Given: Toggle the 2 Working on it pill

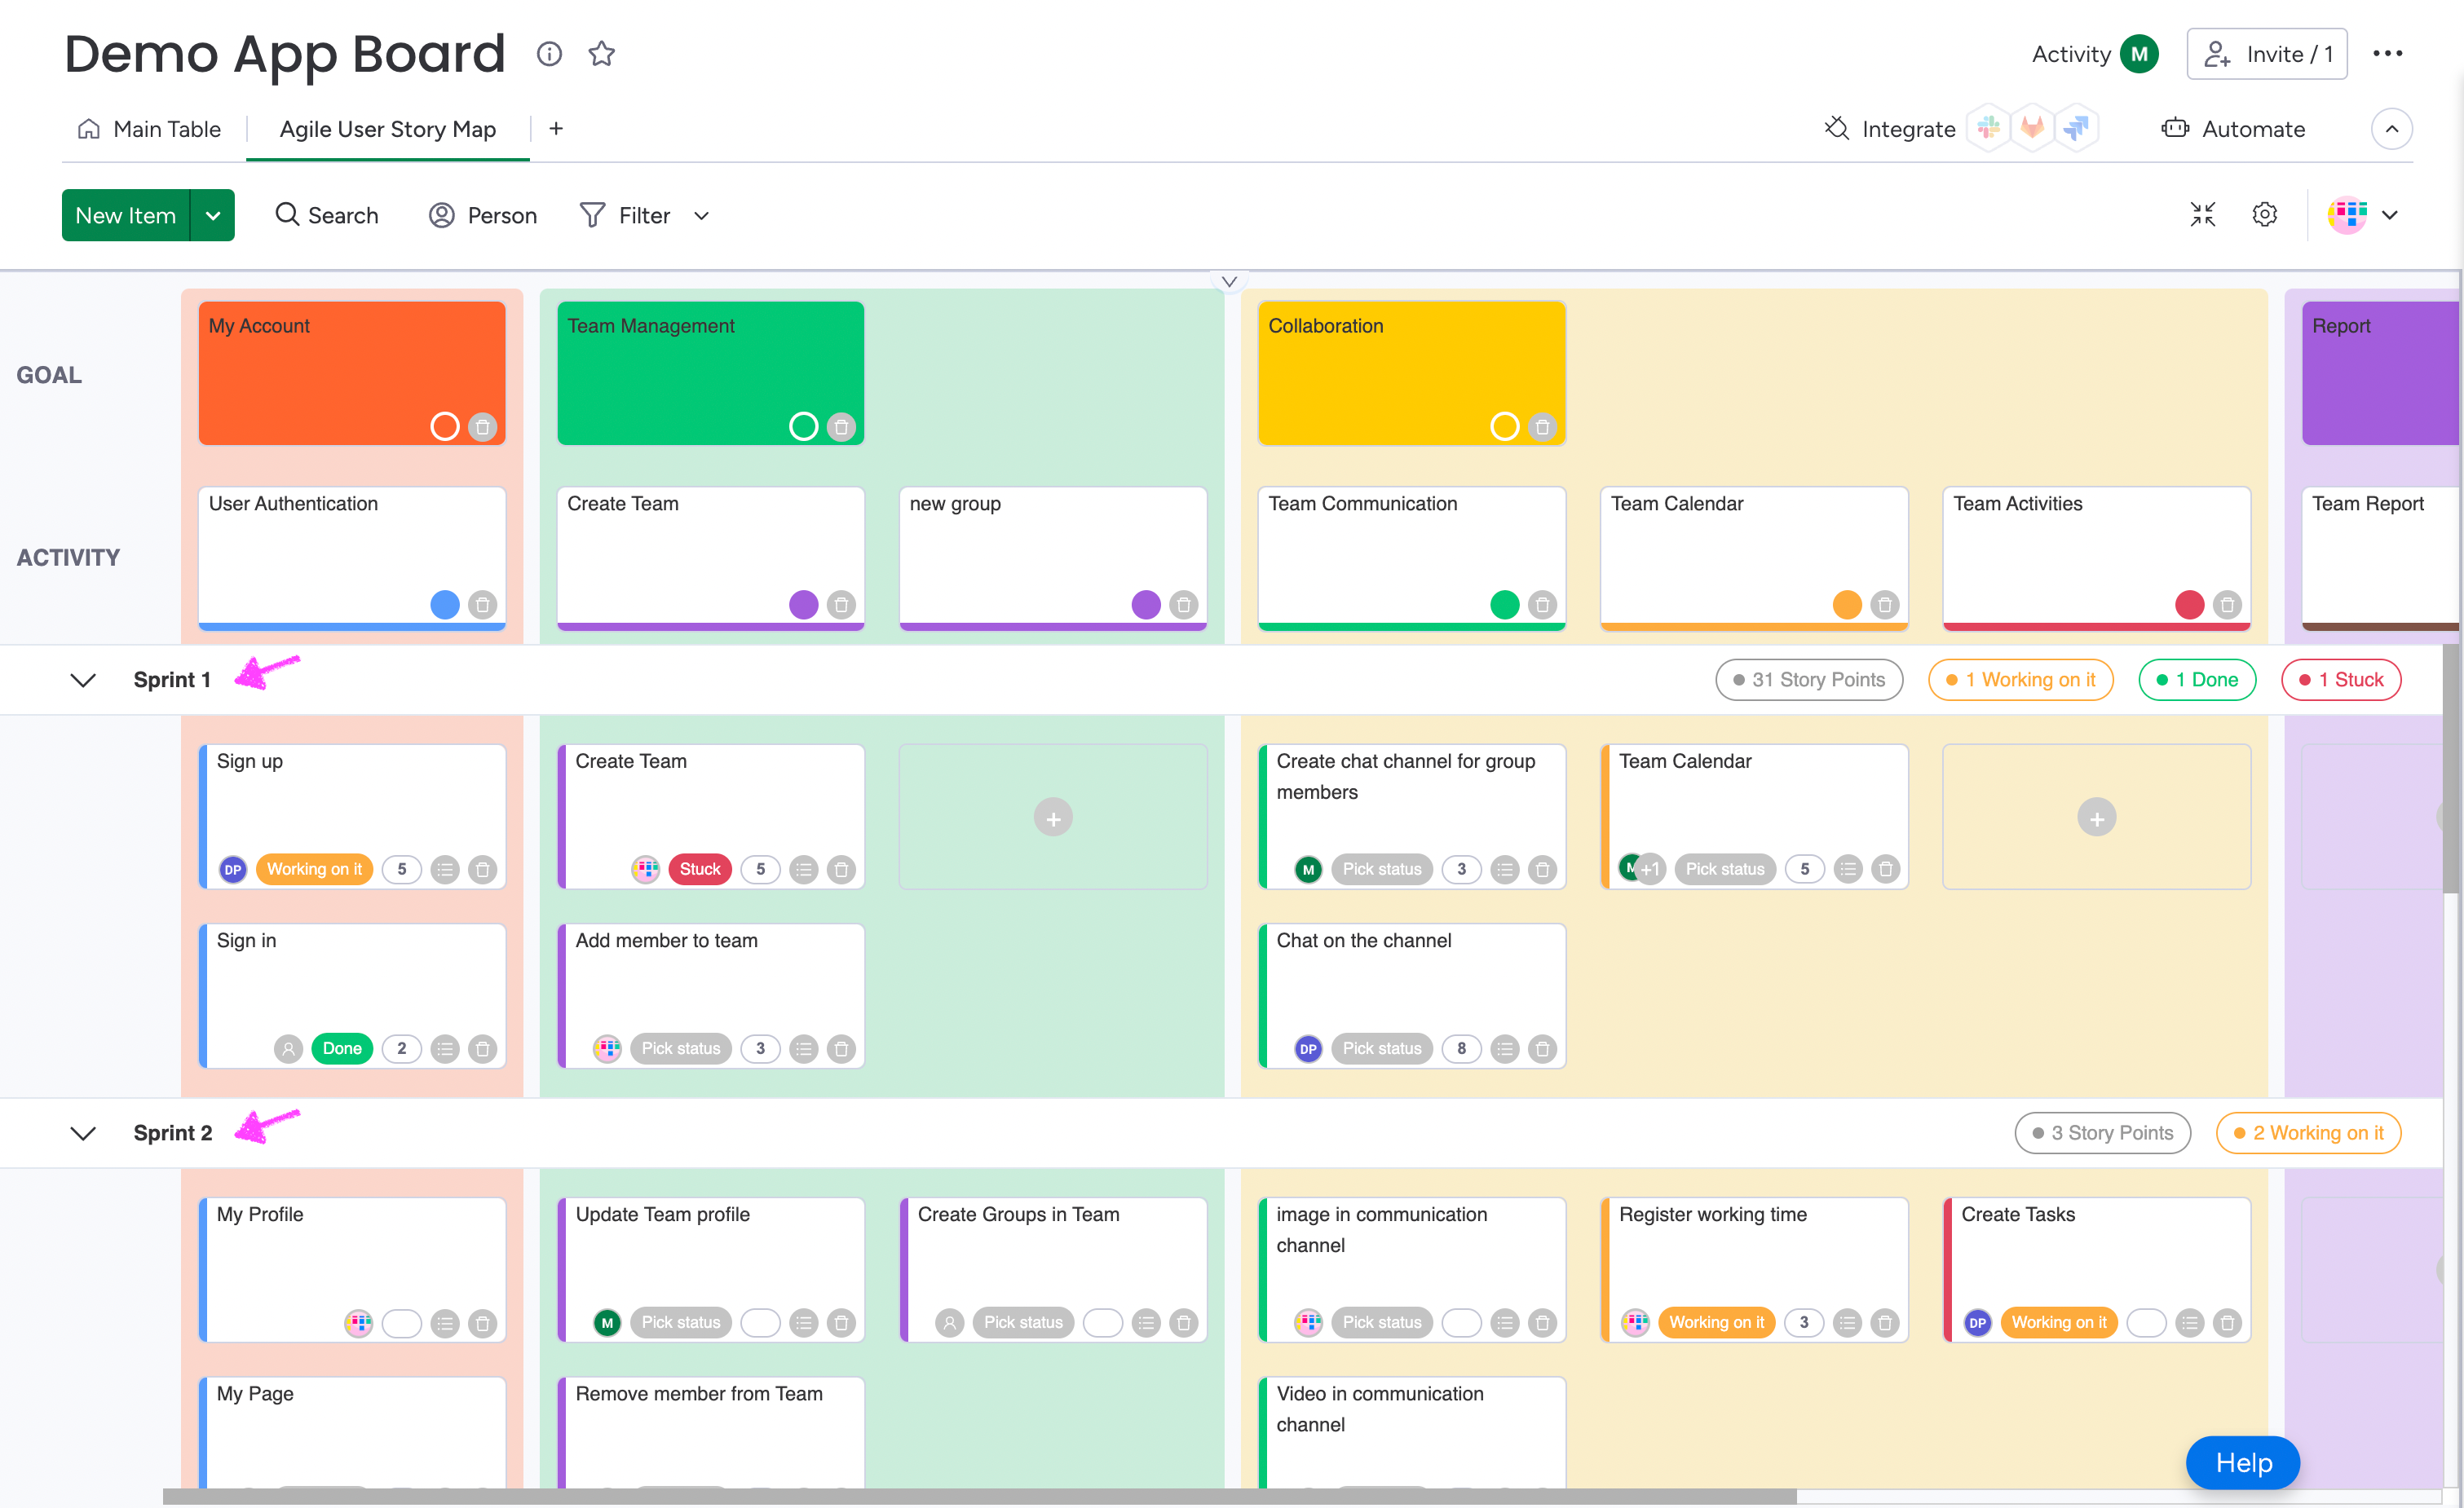Looking at the screenshot, I should click(x=2308, y=1133).
